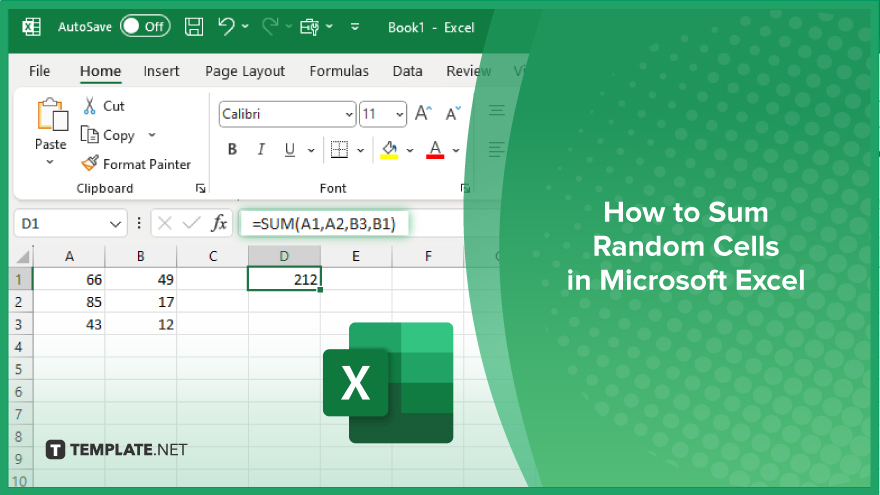Click the Format Painter brush
The image size is (880, 495).
coord(136,164)
